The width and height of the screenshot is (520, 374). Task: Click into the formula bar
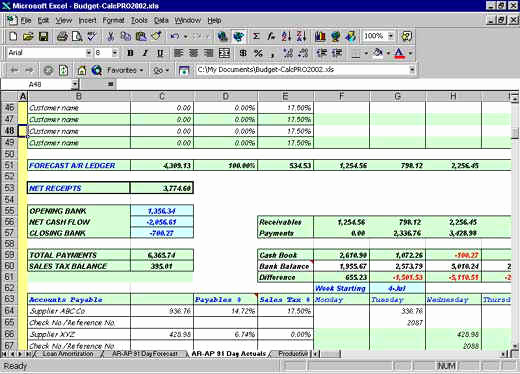317,84
